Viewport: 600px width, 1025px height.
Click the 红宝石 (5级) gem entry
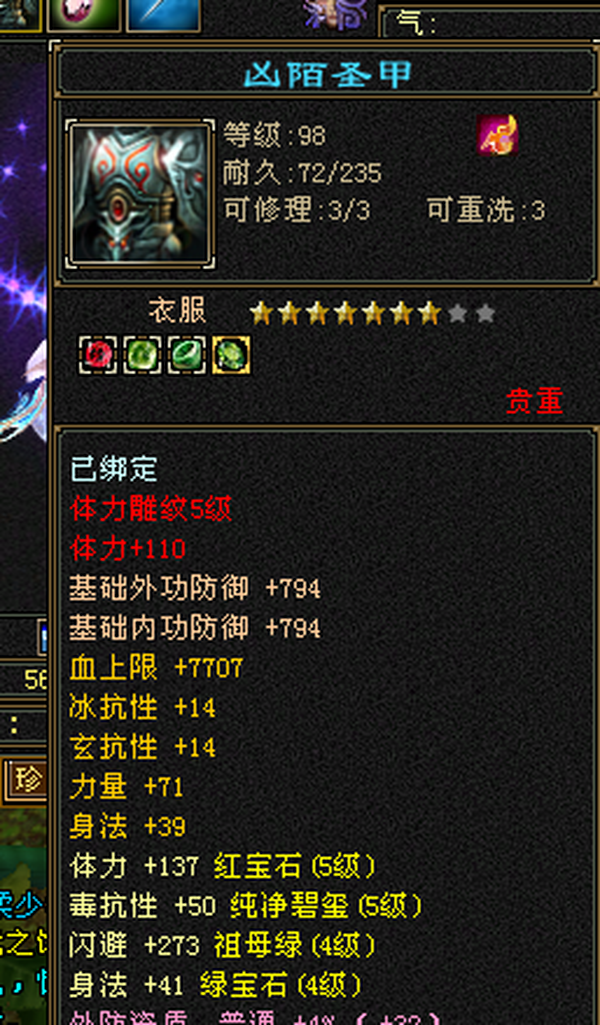tap(295, 867)
